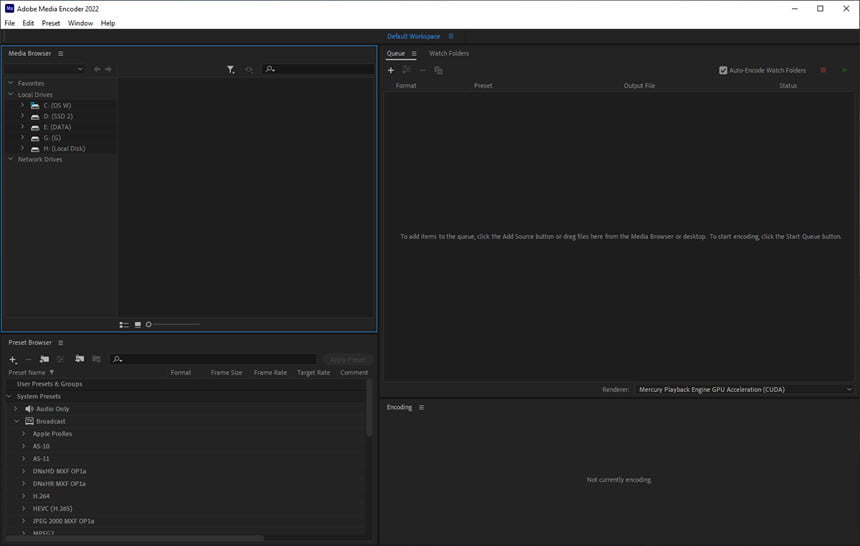
Task: Open the Help menu
Action: (108, 23)
